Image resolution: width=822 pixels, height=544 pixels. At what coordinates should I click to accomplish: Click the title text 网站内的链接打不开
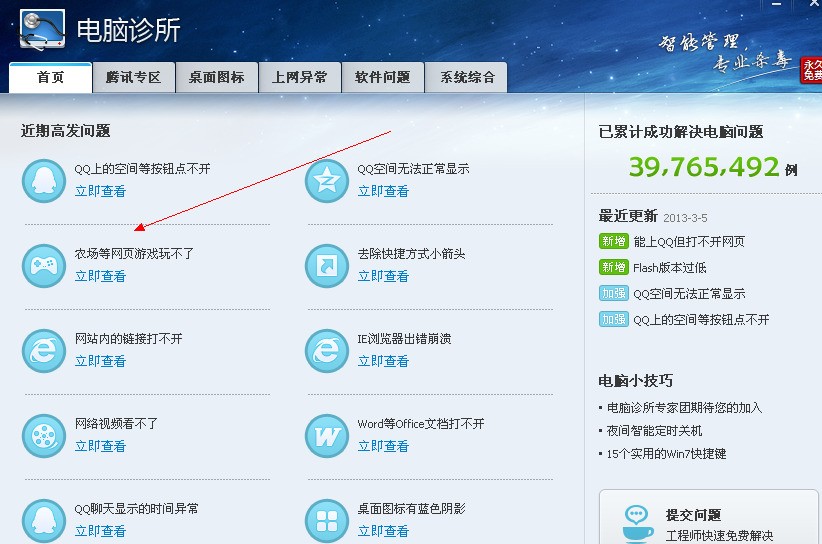point(128,339)
